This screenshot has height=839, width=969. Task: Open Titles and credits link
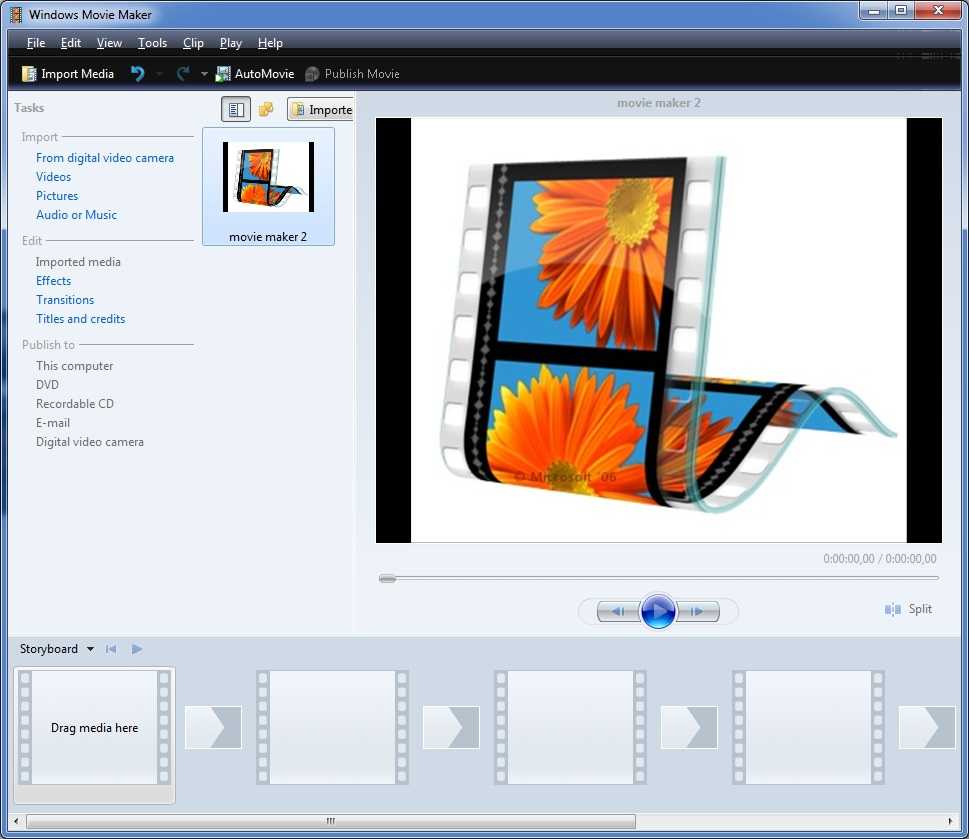point(80,319)
